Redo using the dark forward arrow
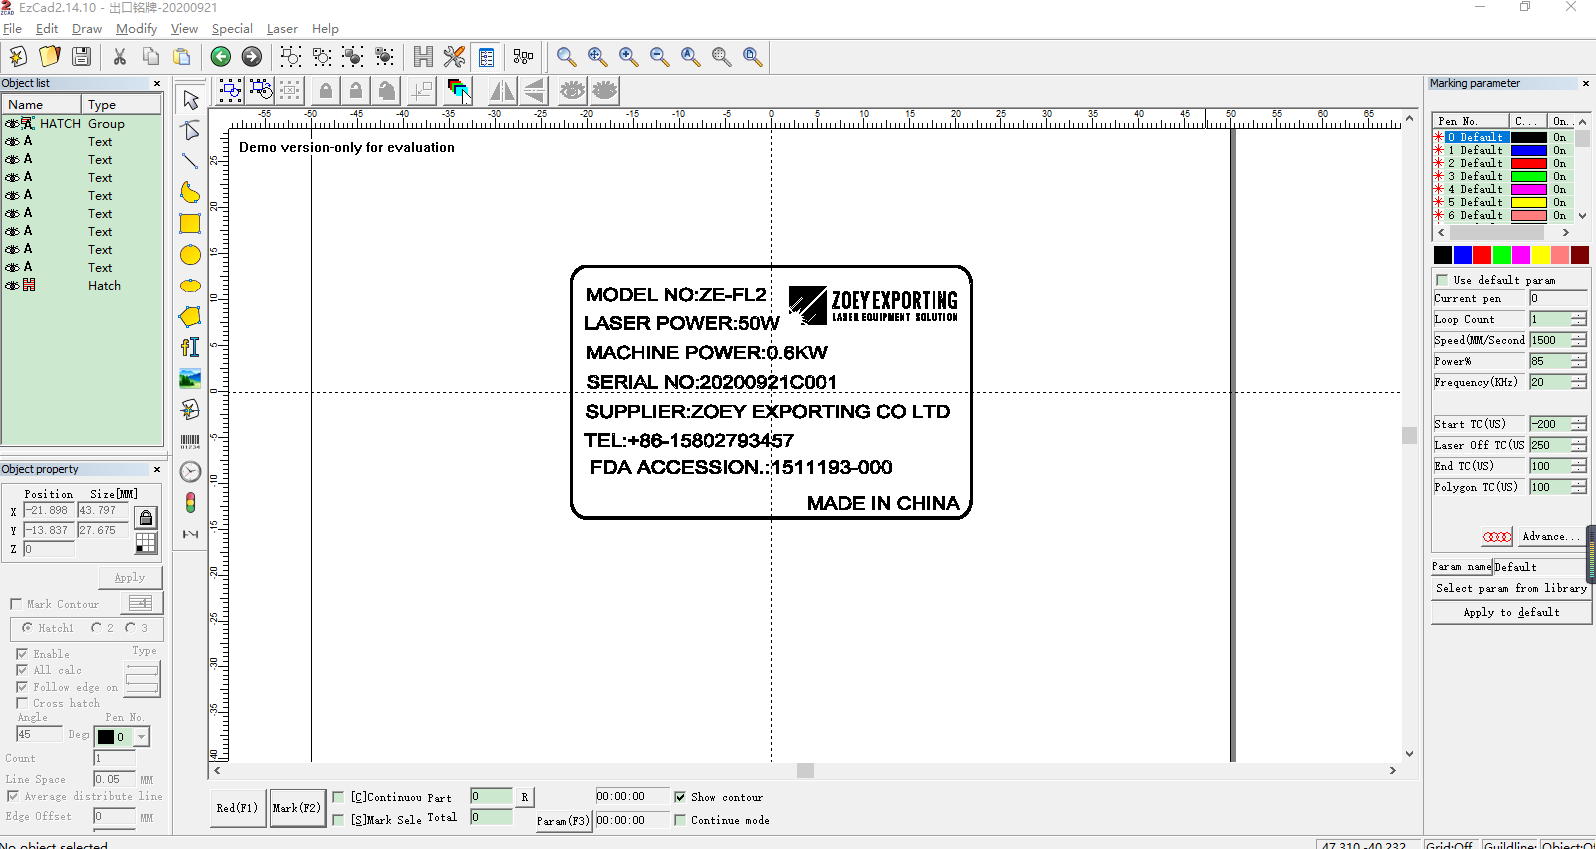The width and height of the screenshot is (1596, 849). pyautogui.click(x=252, y=57)
